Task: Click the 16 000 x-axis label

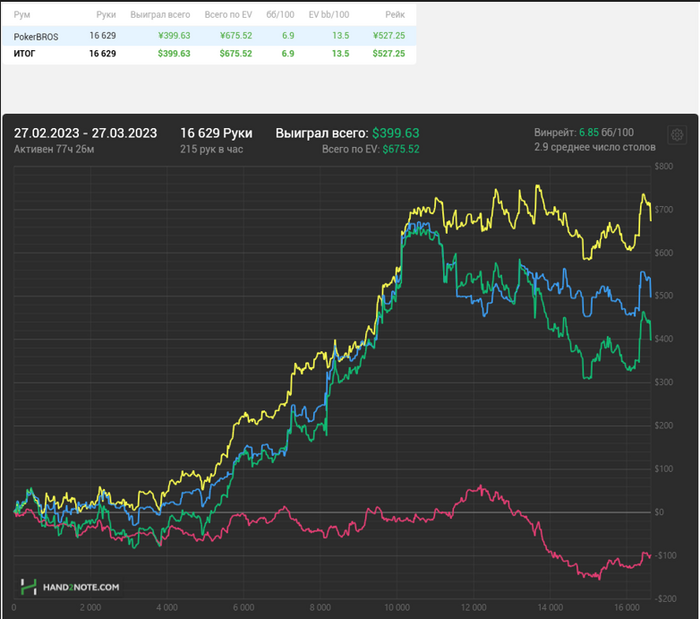Action: click(626, 607)
